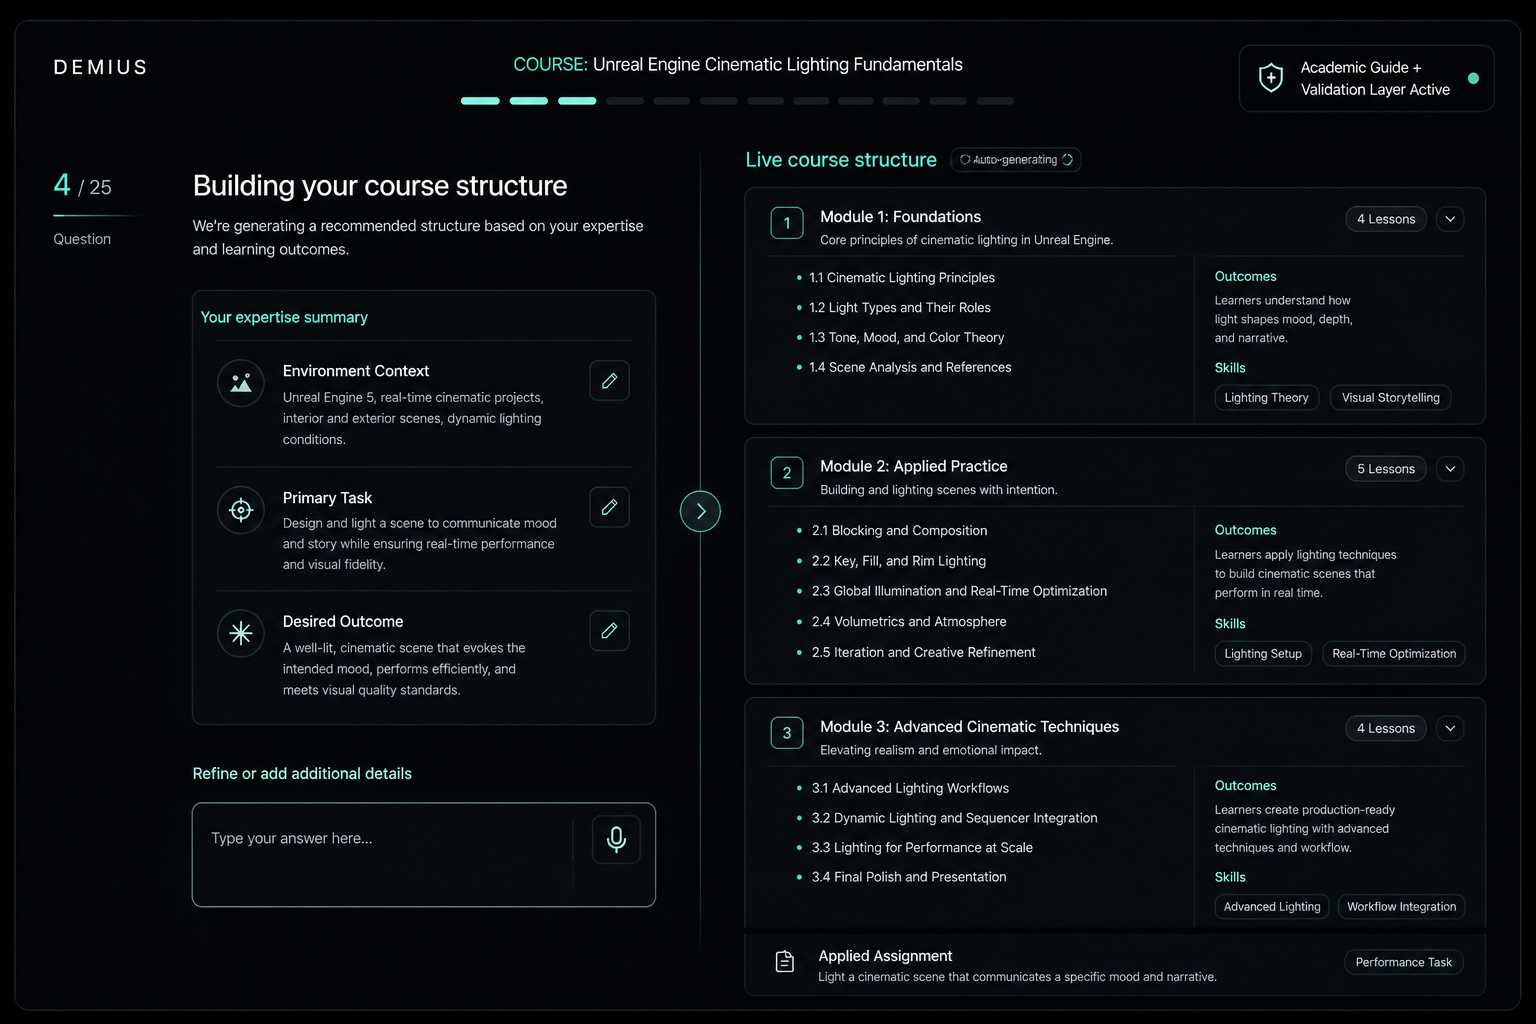Click the first progress bar segment
Image resolution: width=1536 pixels, height=1024 pixels.
point(480,101)
